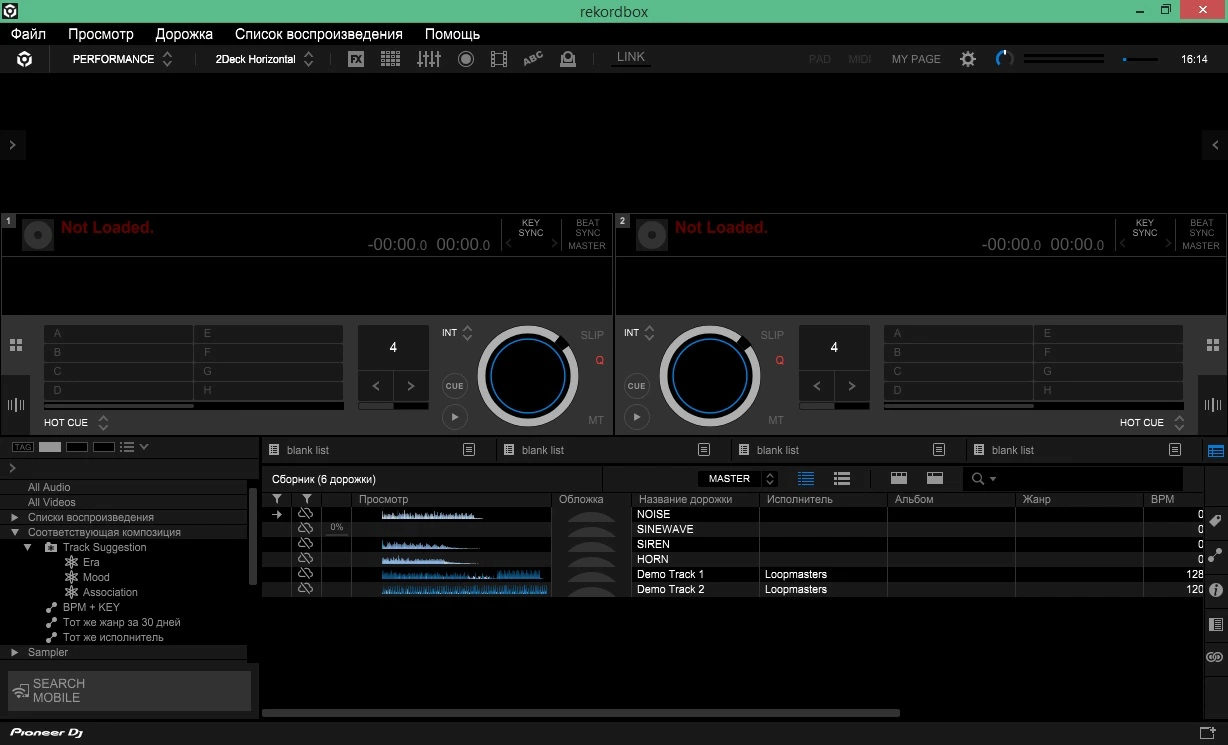Open the MASTER output dropdown
1228x745 pixels.
point(738,479)
